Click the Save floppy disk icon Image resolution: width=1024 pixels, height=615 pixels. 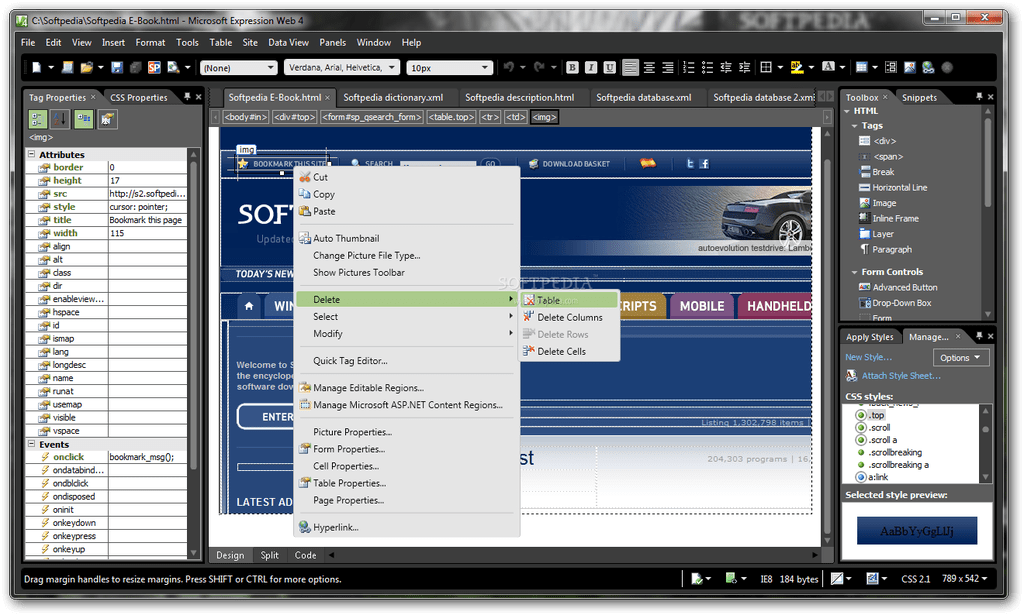(117, 67)
